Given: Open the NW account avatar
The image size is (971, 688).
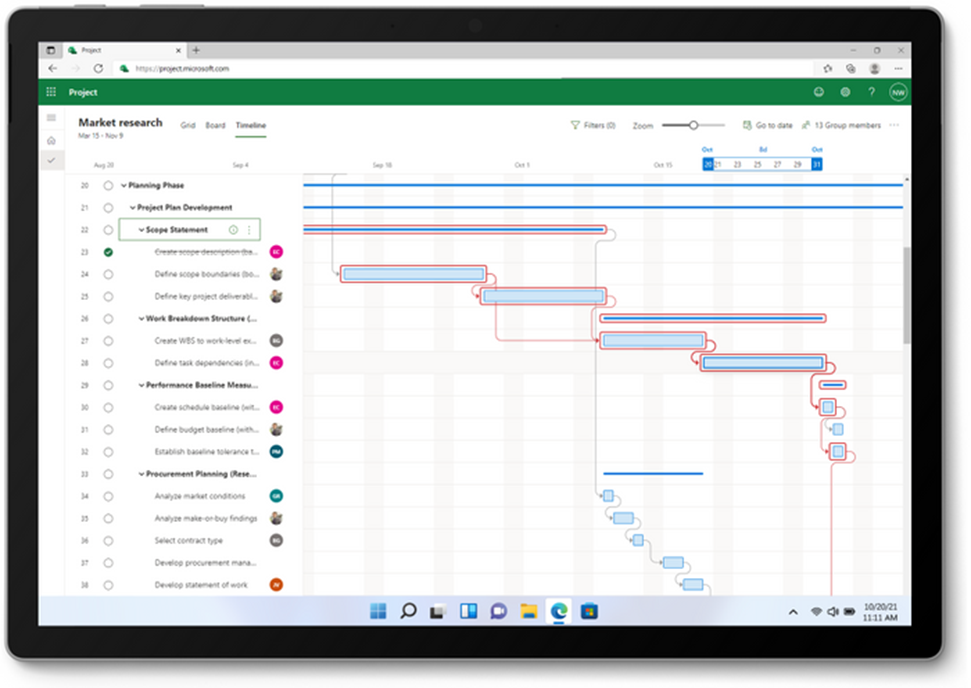Looking at the screenshot, I should [898, 92].
